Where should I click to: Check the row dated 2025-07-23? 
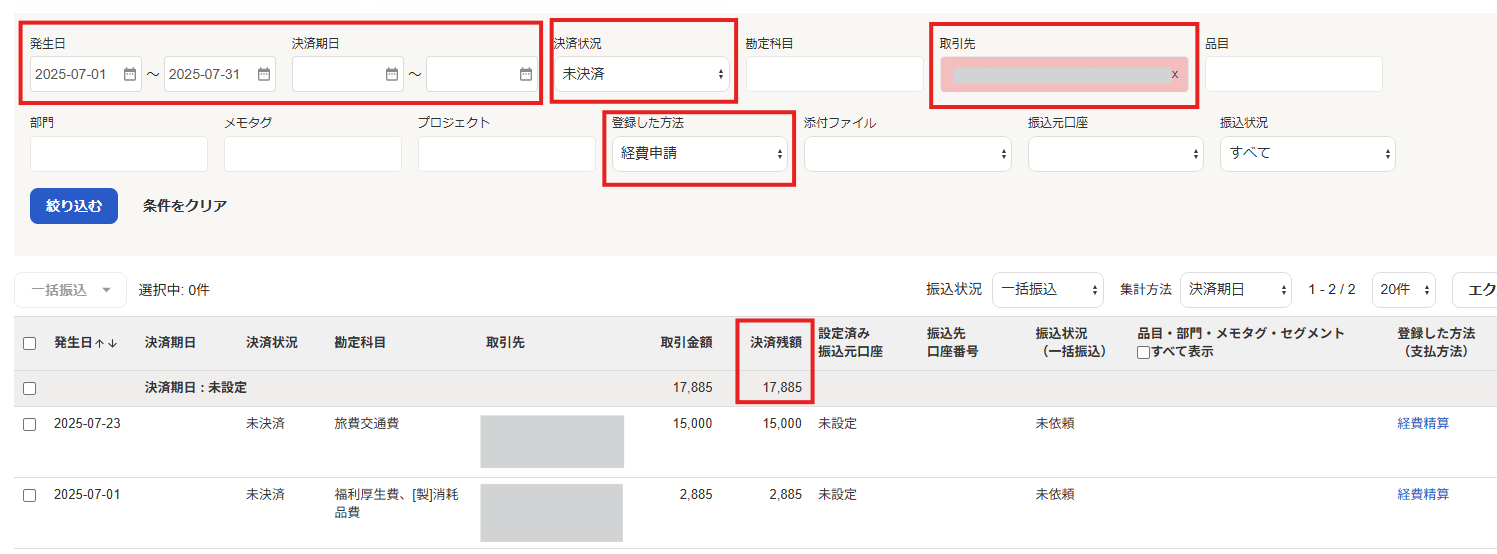pyautogui.click(x=30, y=424)
